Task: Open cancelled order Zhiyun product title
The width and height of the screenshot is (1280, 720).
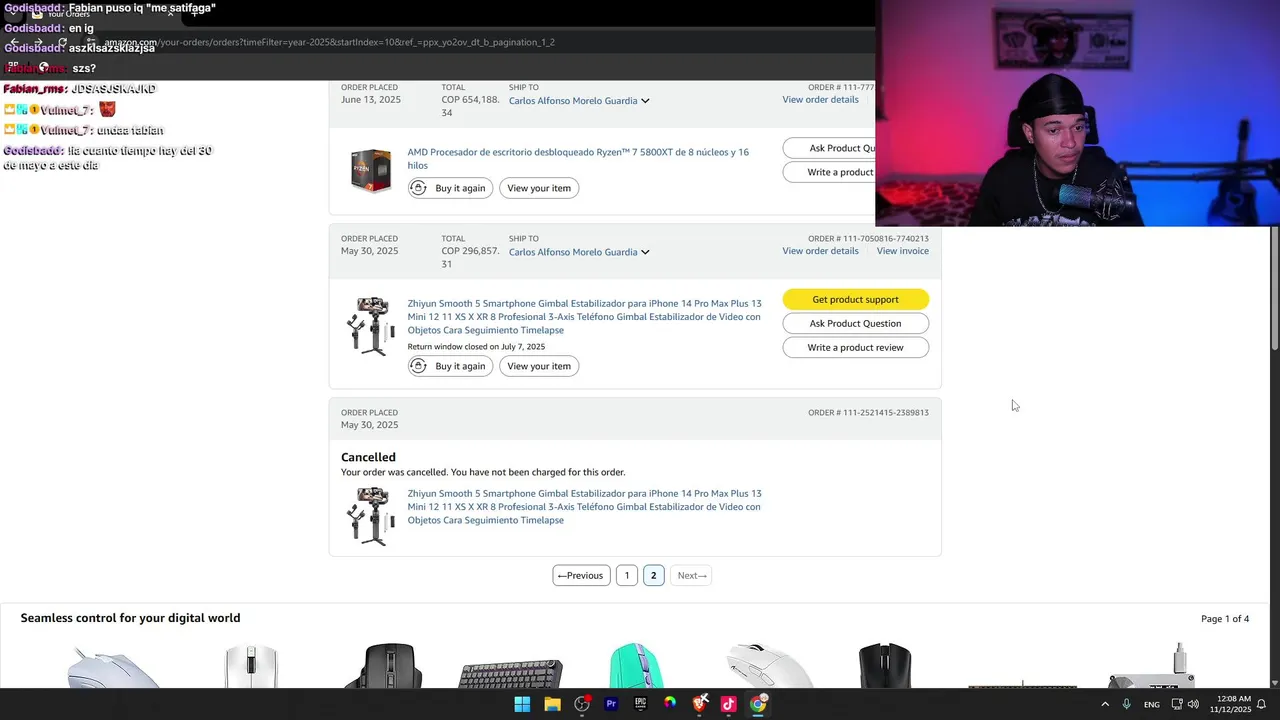Action: point(584,507)
